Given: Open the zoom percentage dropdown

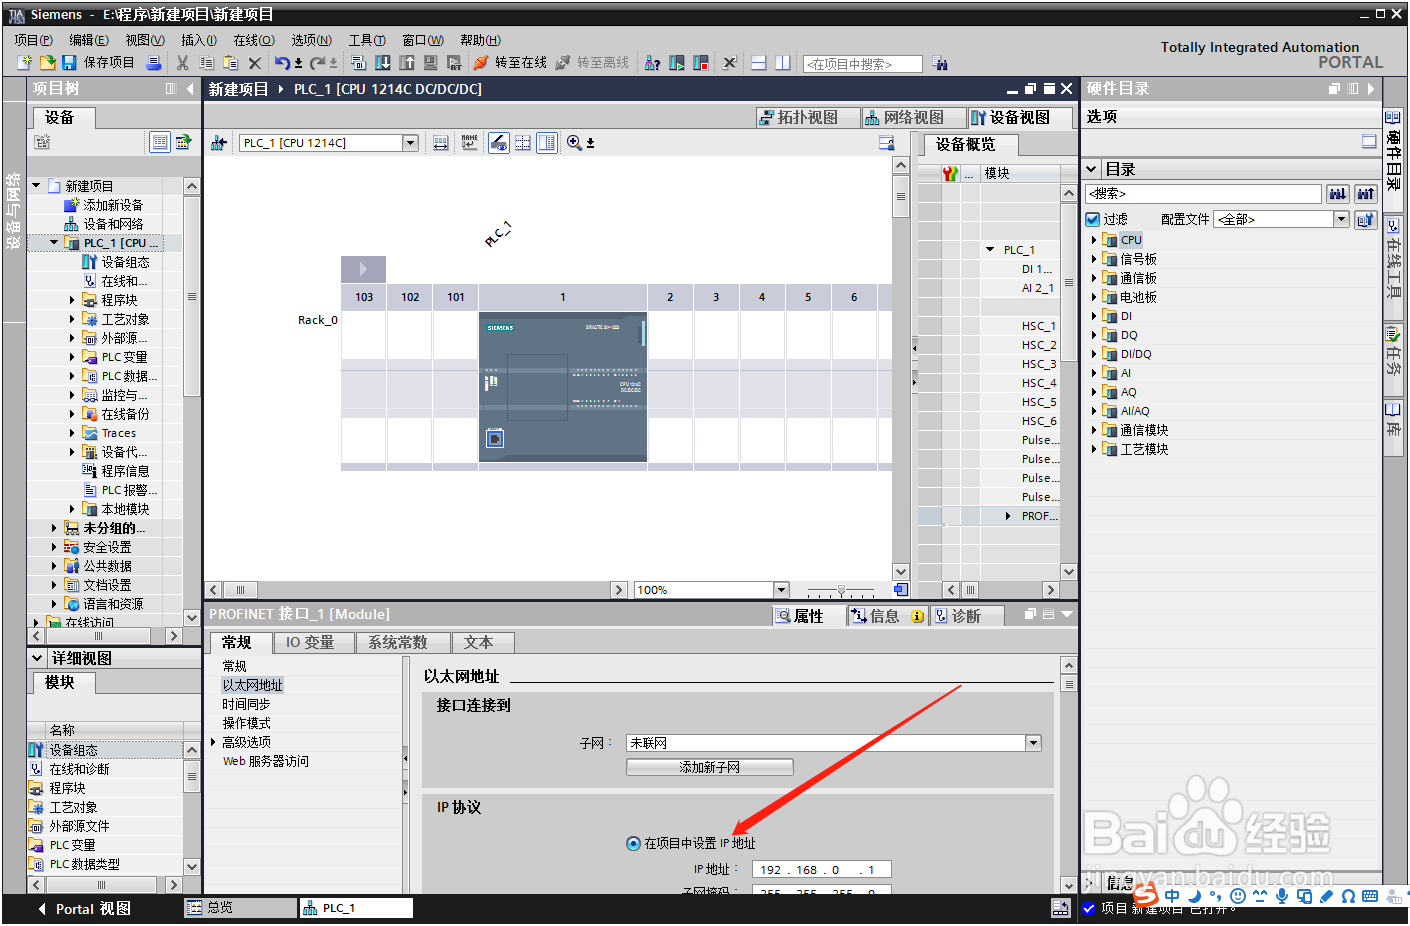Looking at the screenshot, I should [782, 590].
